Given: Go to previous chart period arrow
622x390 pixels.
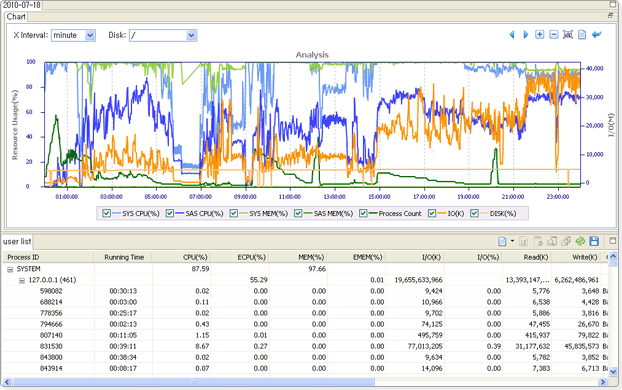Looking at the screenshot, I should pyautogui.click(x=512, y=35).
